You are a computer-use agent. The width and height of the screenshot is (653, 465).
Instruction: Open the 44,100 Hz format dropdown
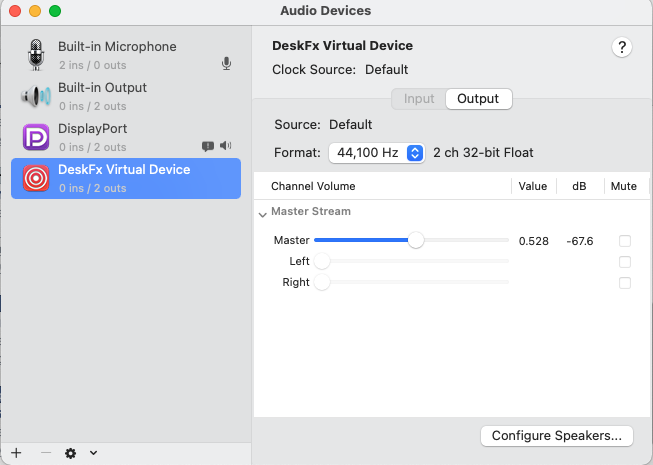(376, 153)
